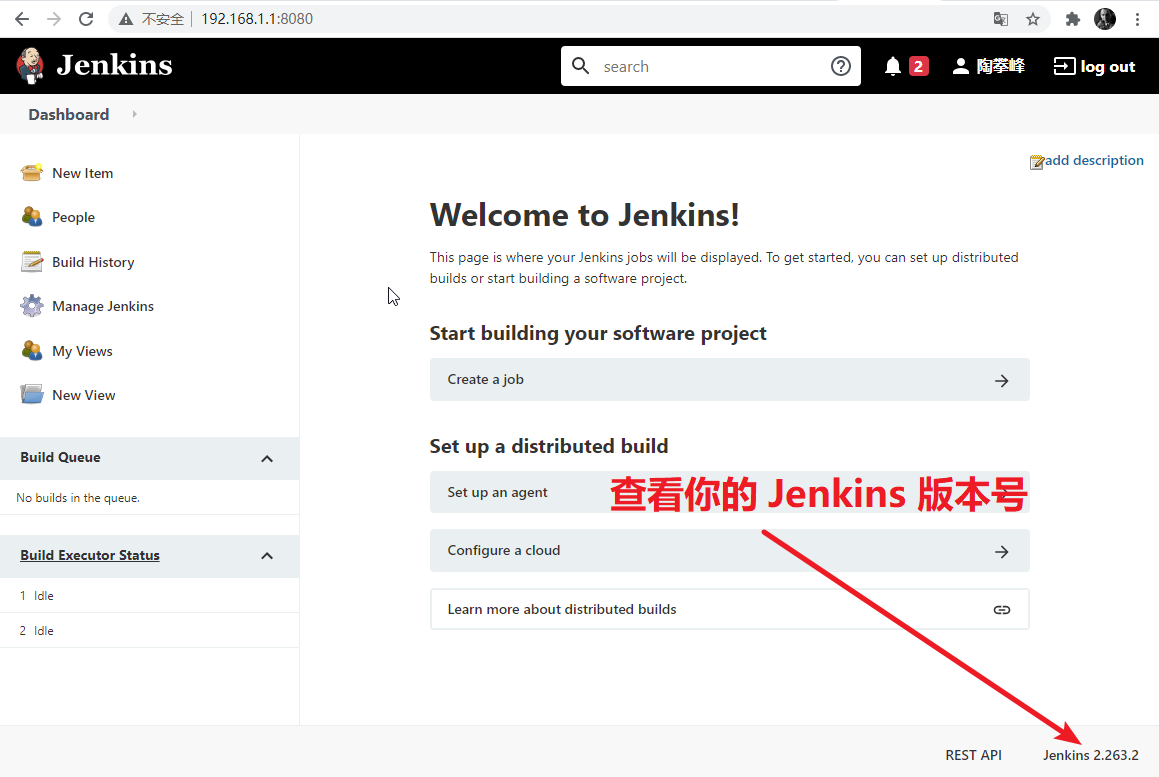
Task: Bookmark the page with the star icon
Action: (x=1033, y=19)
